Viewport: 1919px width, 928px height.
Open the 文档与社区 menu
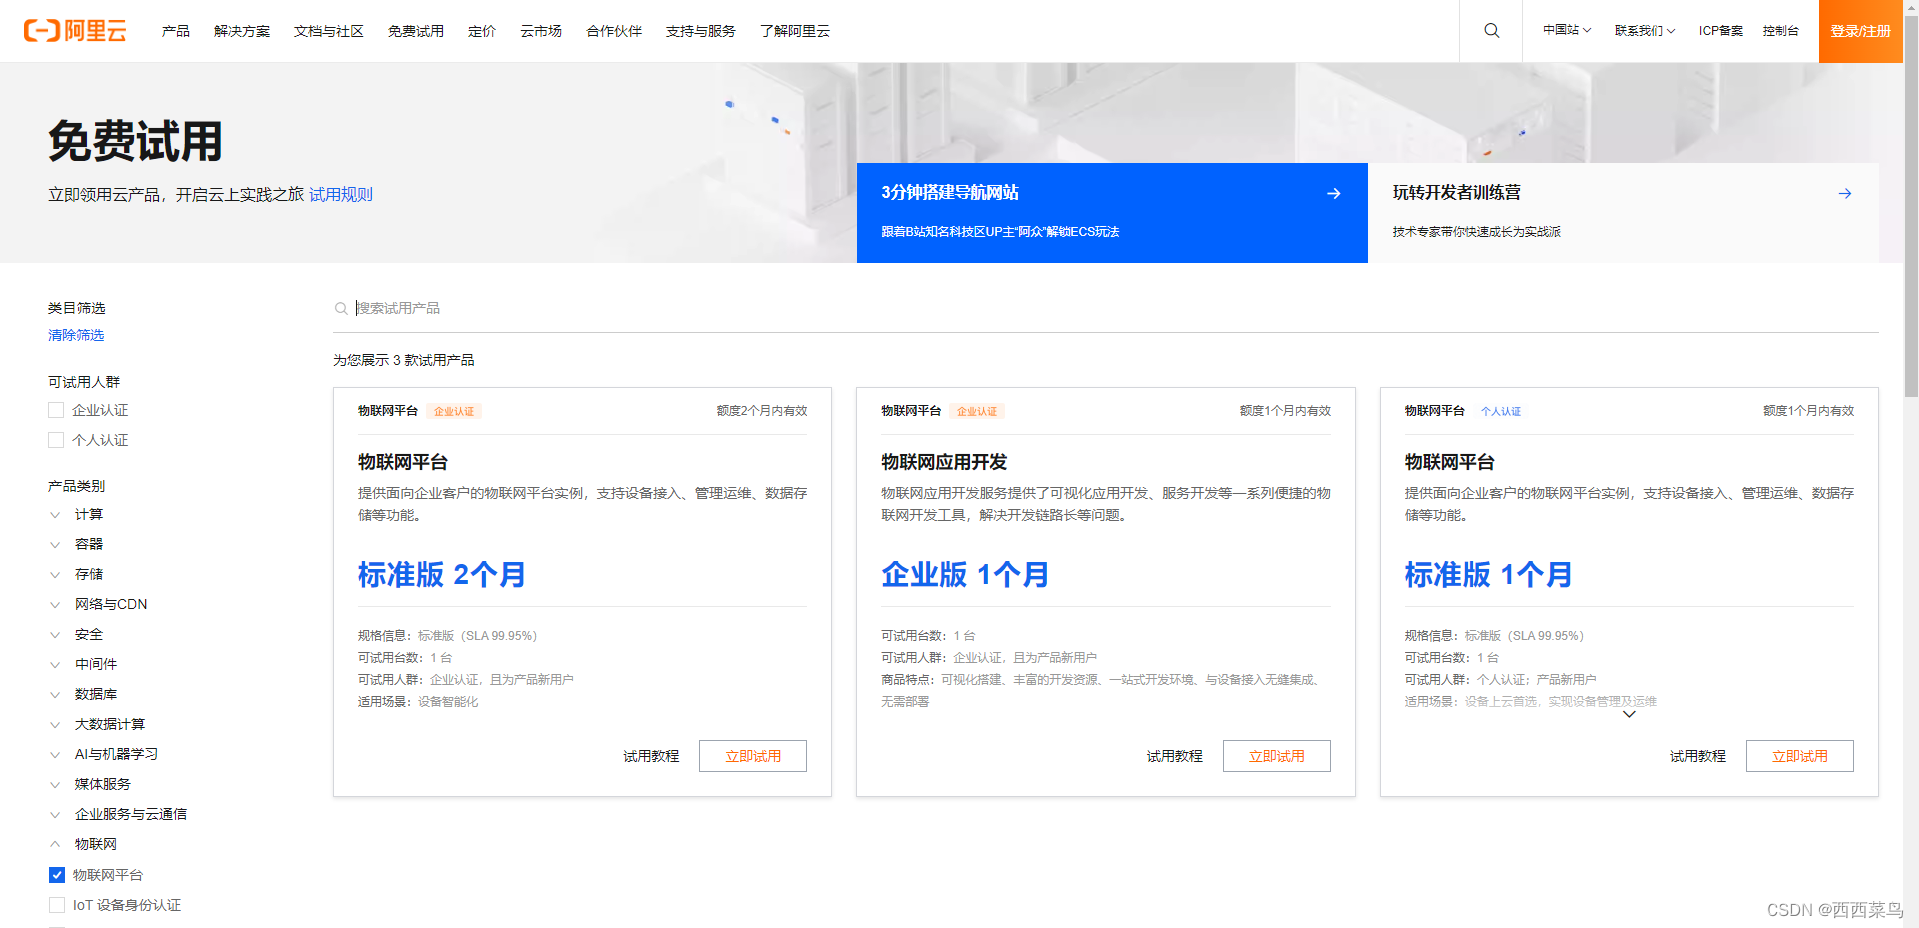(x=329, y=31)
